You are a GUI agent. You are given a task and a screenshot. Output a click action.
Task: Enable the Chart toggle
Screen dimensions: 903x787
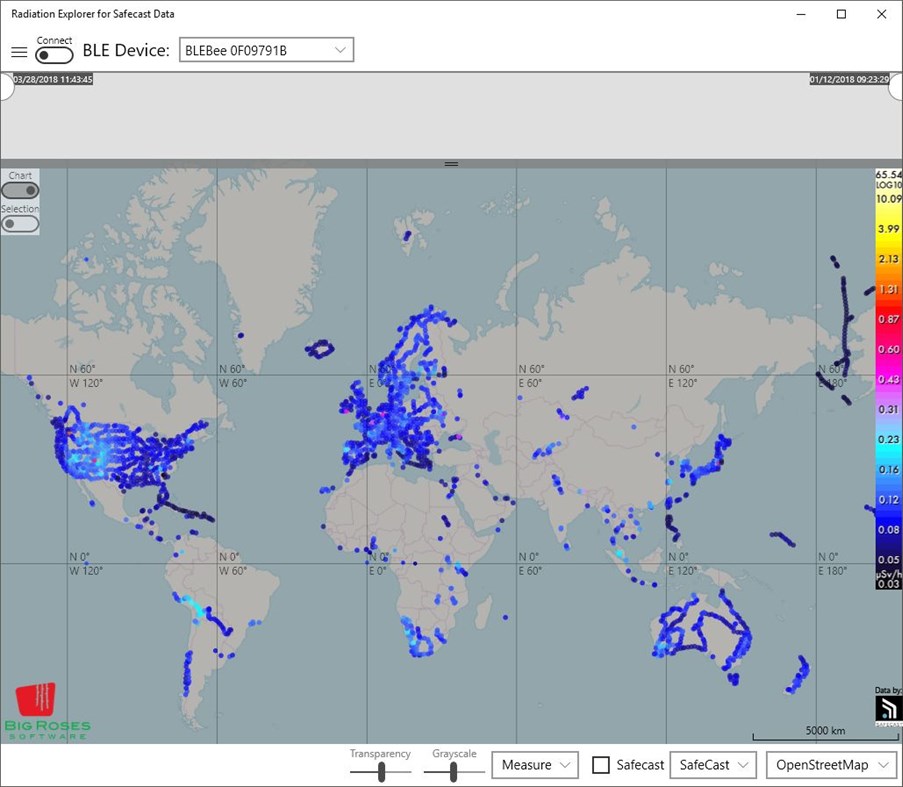[x=20, y=189]
